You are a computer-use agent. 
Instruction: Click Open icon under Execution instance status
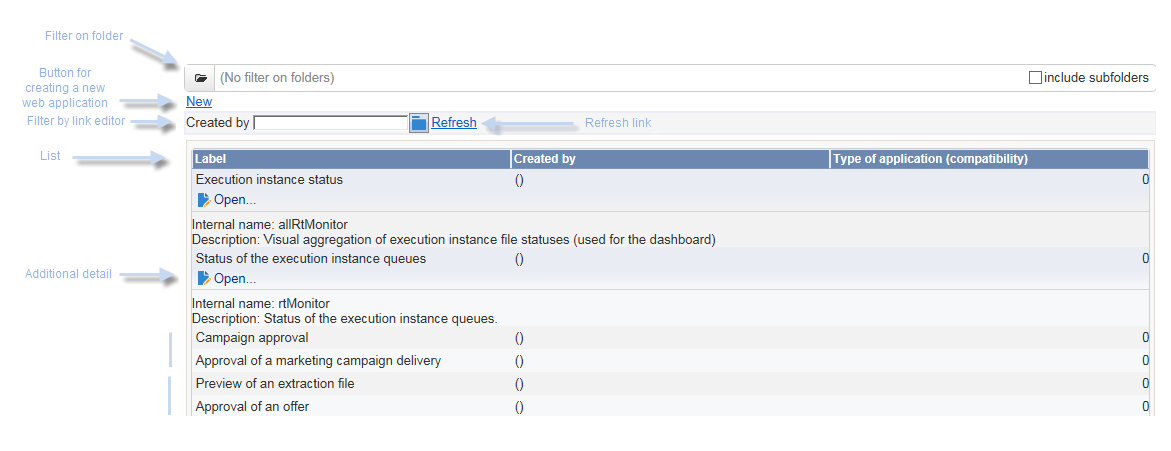[204, 200]
